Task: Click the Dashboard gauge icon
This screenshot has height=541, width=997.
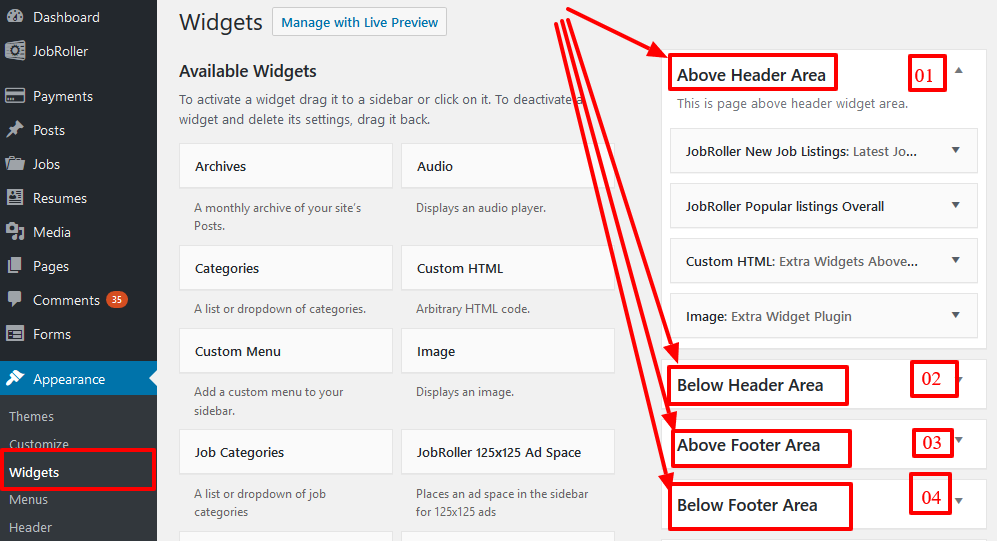Action: pyautogui.click(x=15, y=17)
